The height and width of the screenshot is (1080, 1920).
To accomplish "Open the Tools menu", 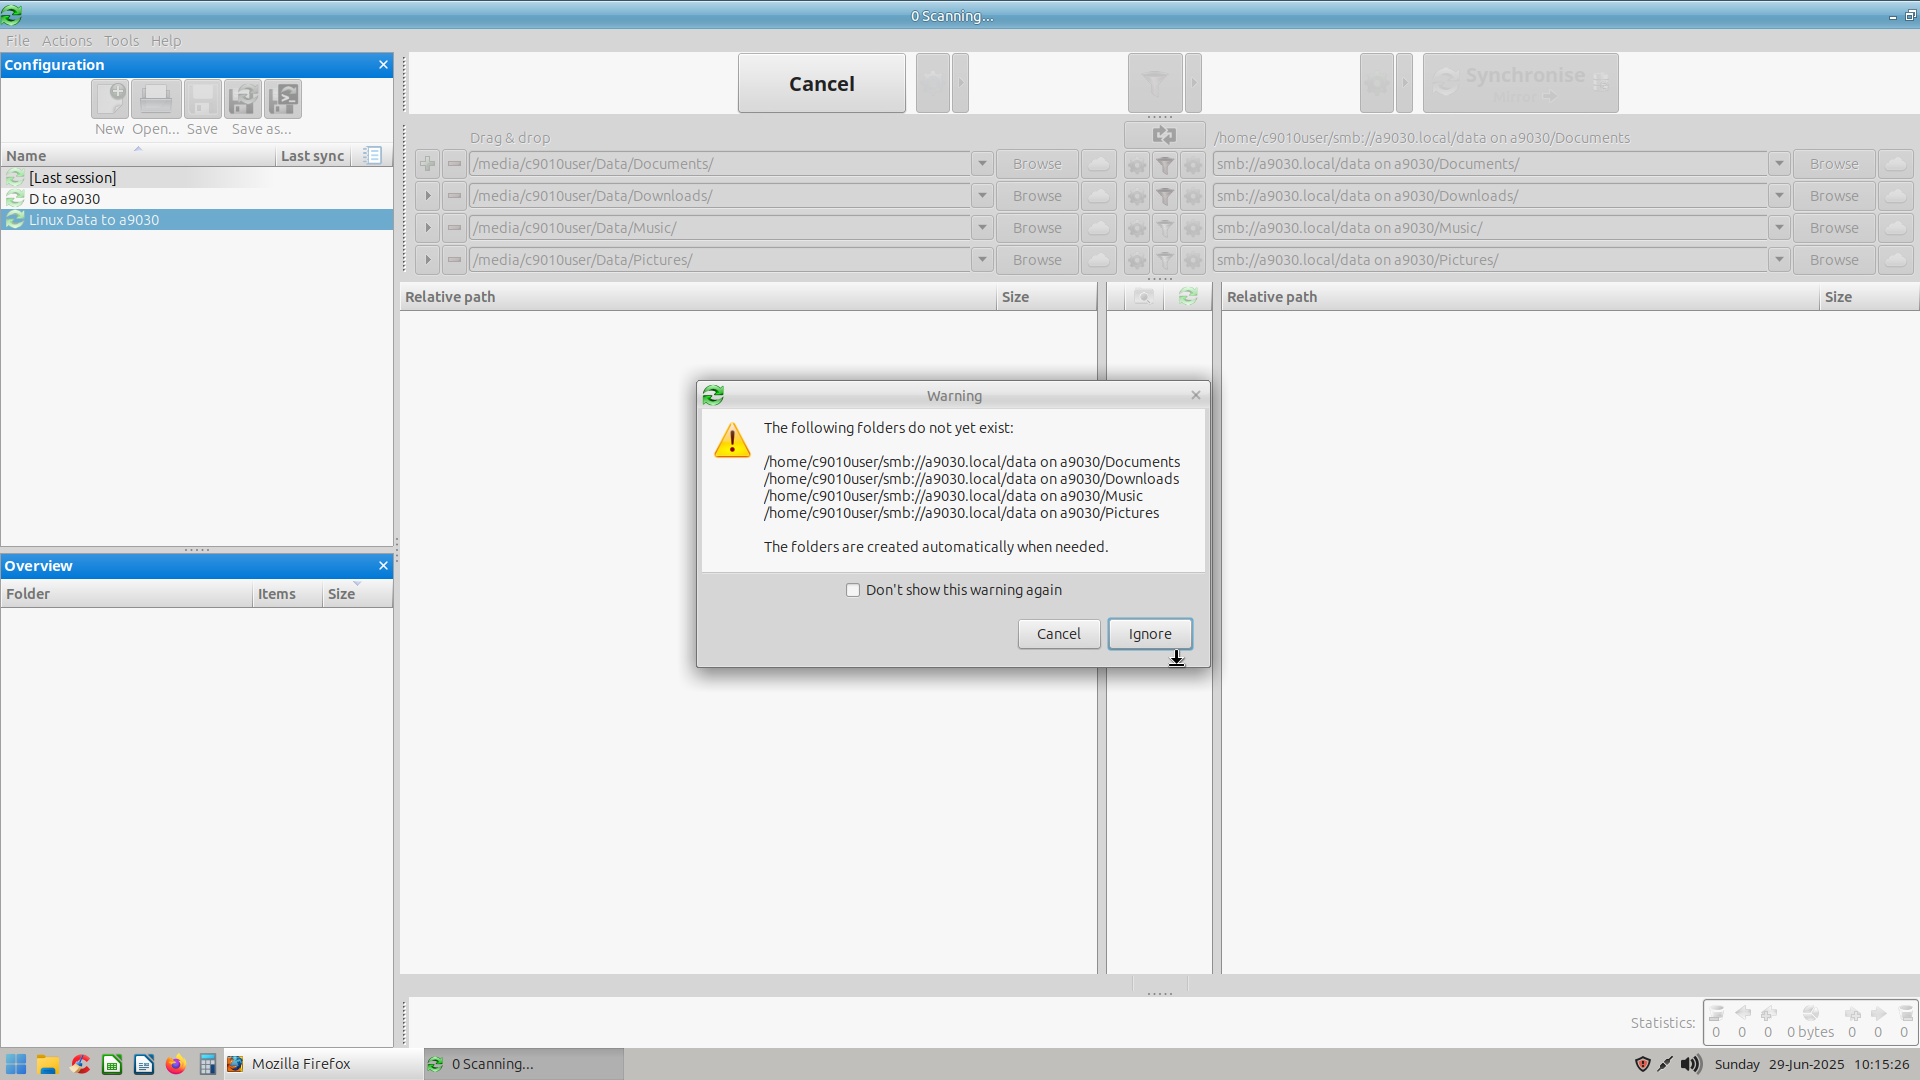I will pos(122,41).
